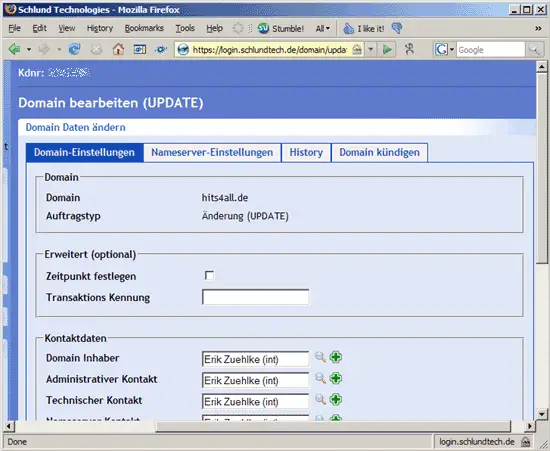Screen dimensions: 550x451
Task: Enable the Zeitpunkt festlegen checkbox
Action: (209, 275)
